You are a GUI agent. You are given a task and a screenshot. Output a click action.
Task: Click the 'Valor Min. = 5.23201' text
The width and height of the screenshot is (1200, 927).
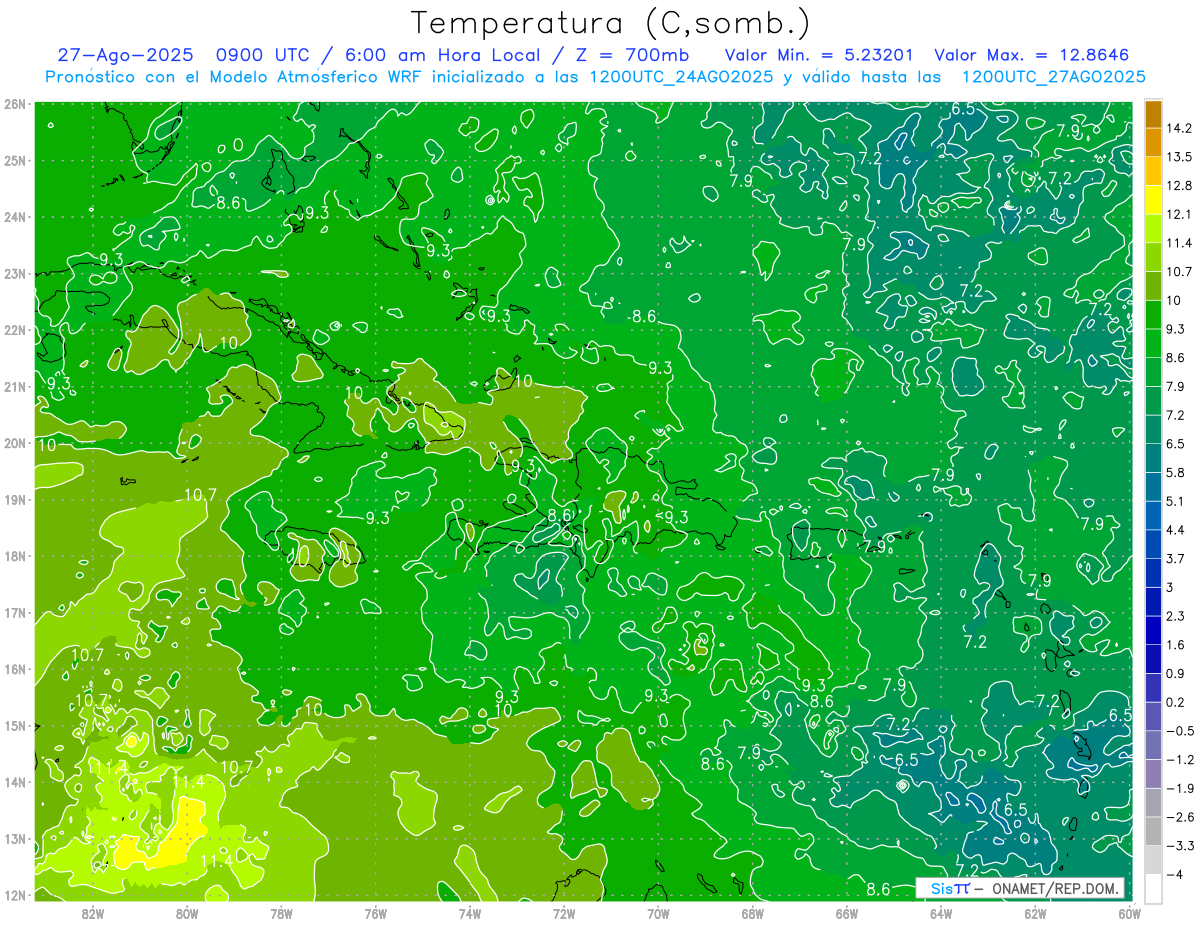[x=821, y=55]
